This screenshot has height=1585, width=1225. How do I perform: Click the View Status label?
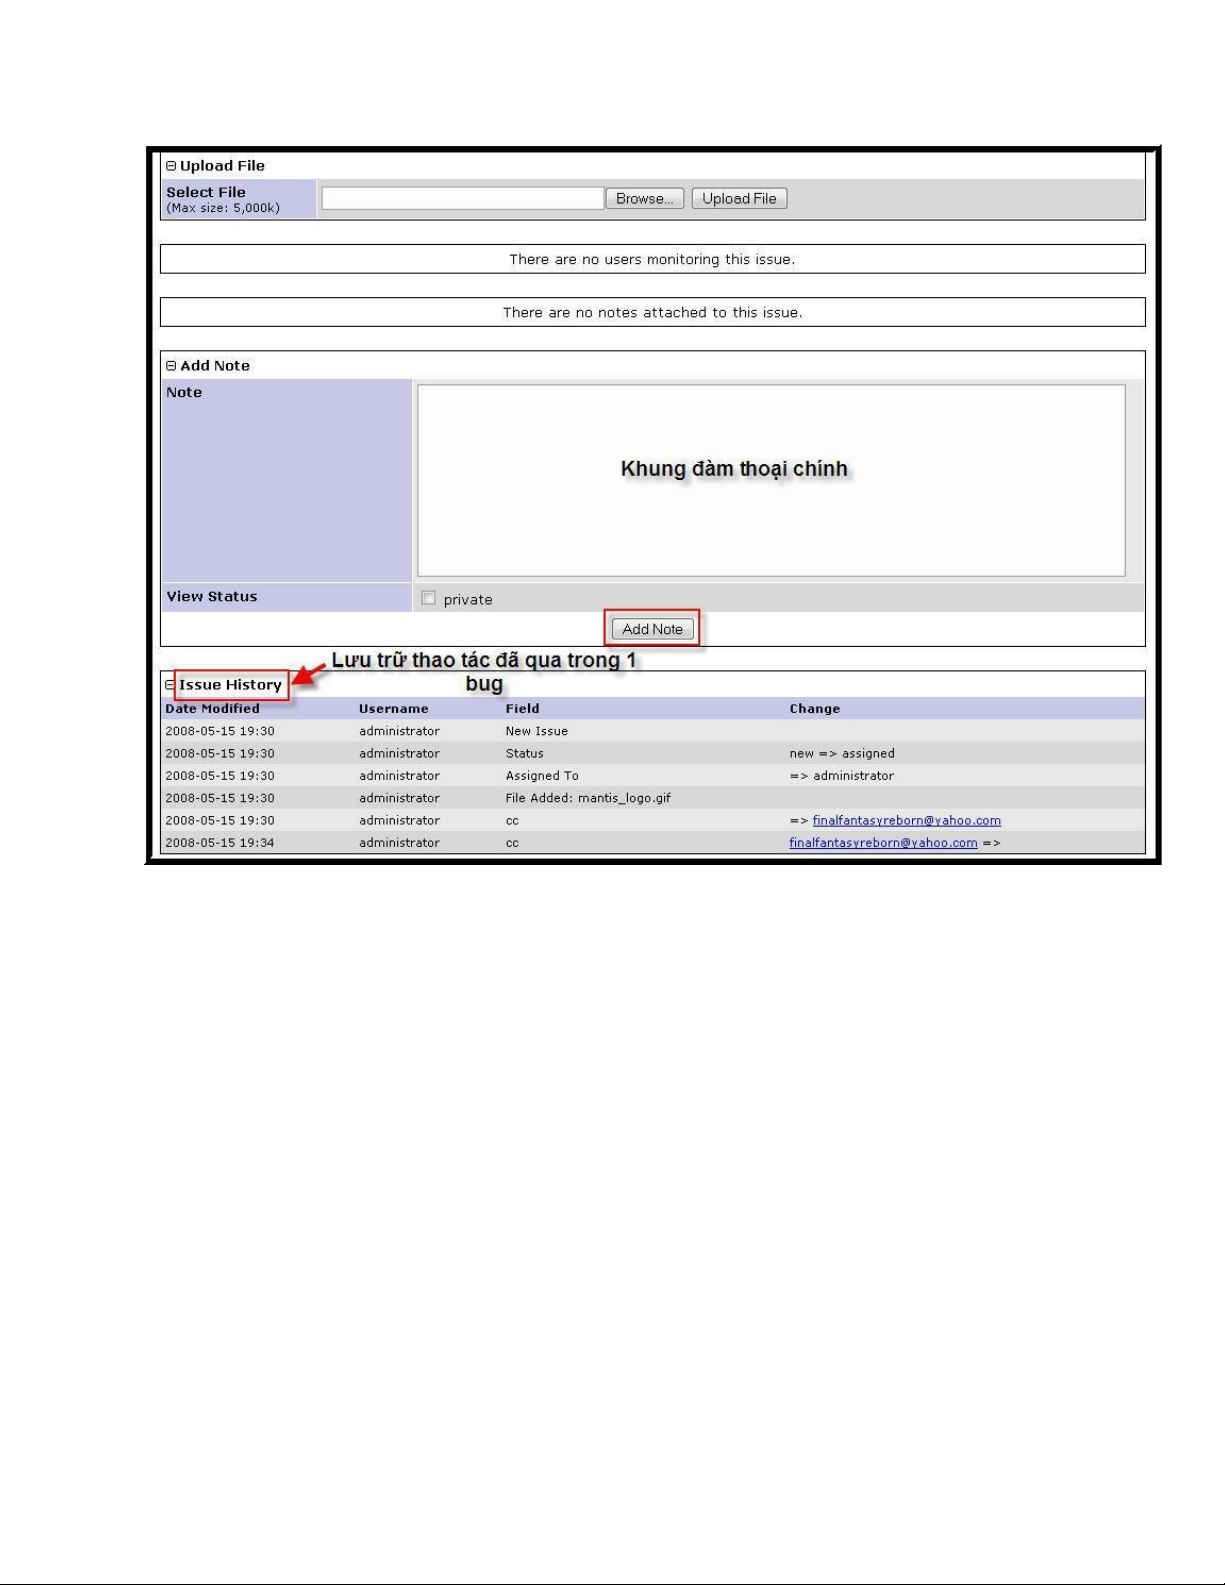[x=212, y=597]
